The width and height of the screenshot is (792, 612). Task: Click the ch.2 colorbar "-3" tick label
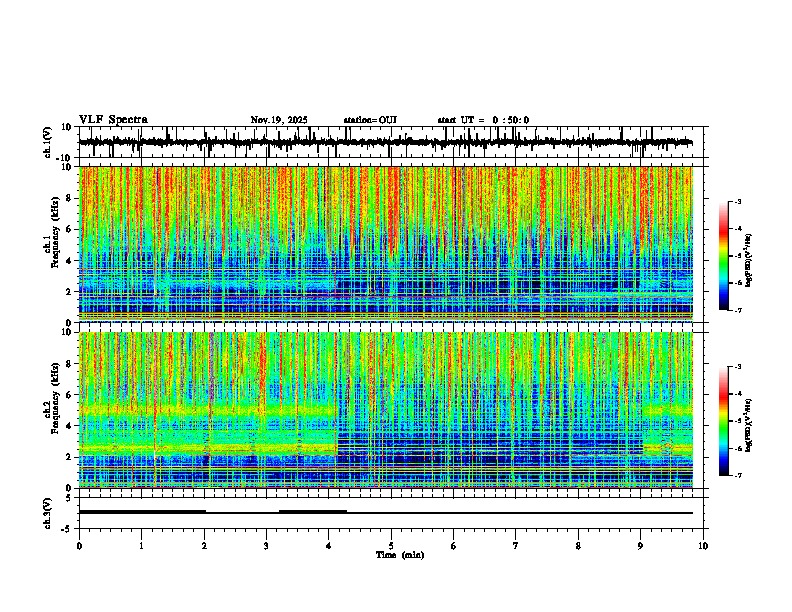(738, 367)
